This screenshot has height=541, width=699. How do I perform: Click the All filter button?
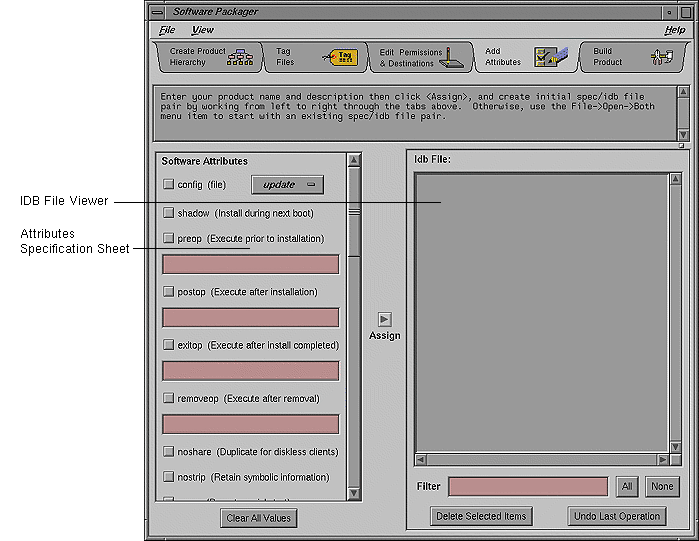(x=627, y=486)
